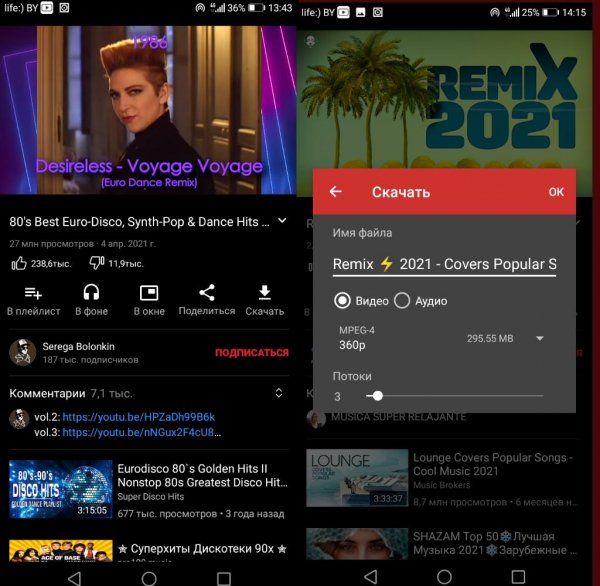The image size is (600, 586).
Task: Tap Android home button on left phone
Action: pos(149,578)
